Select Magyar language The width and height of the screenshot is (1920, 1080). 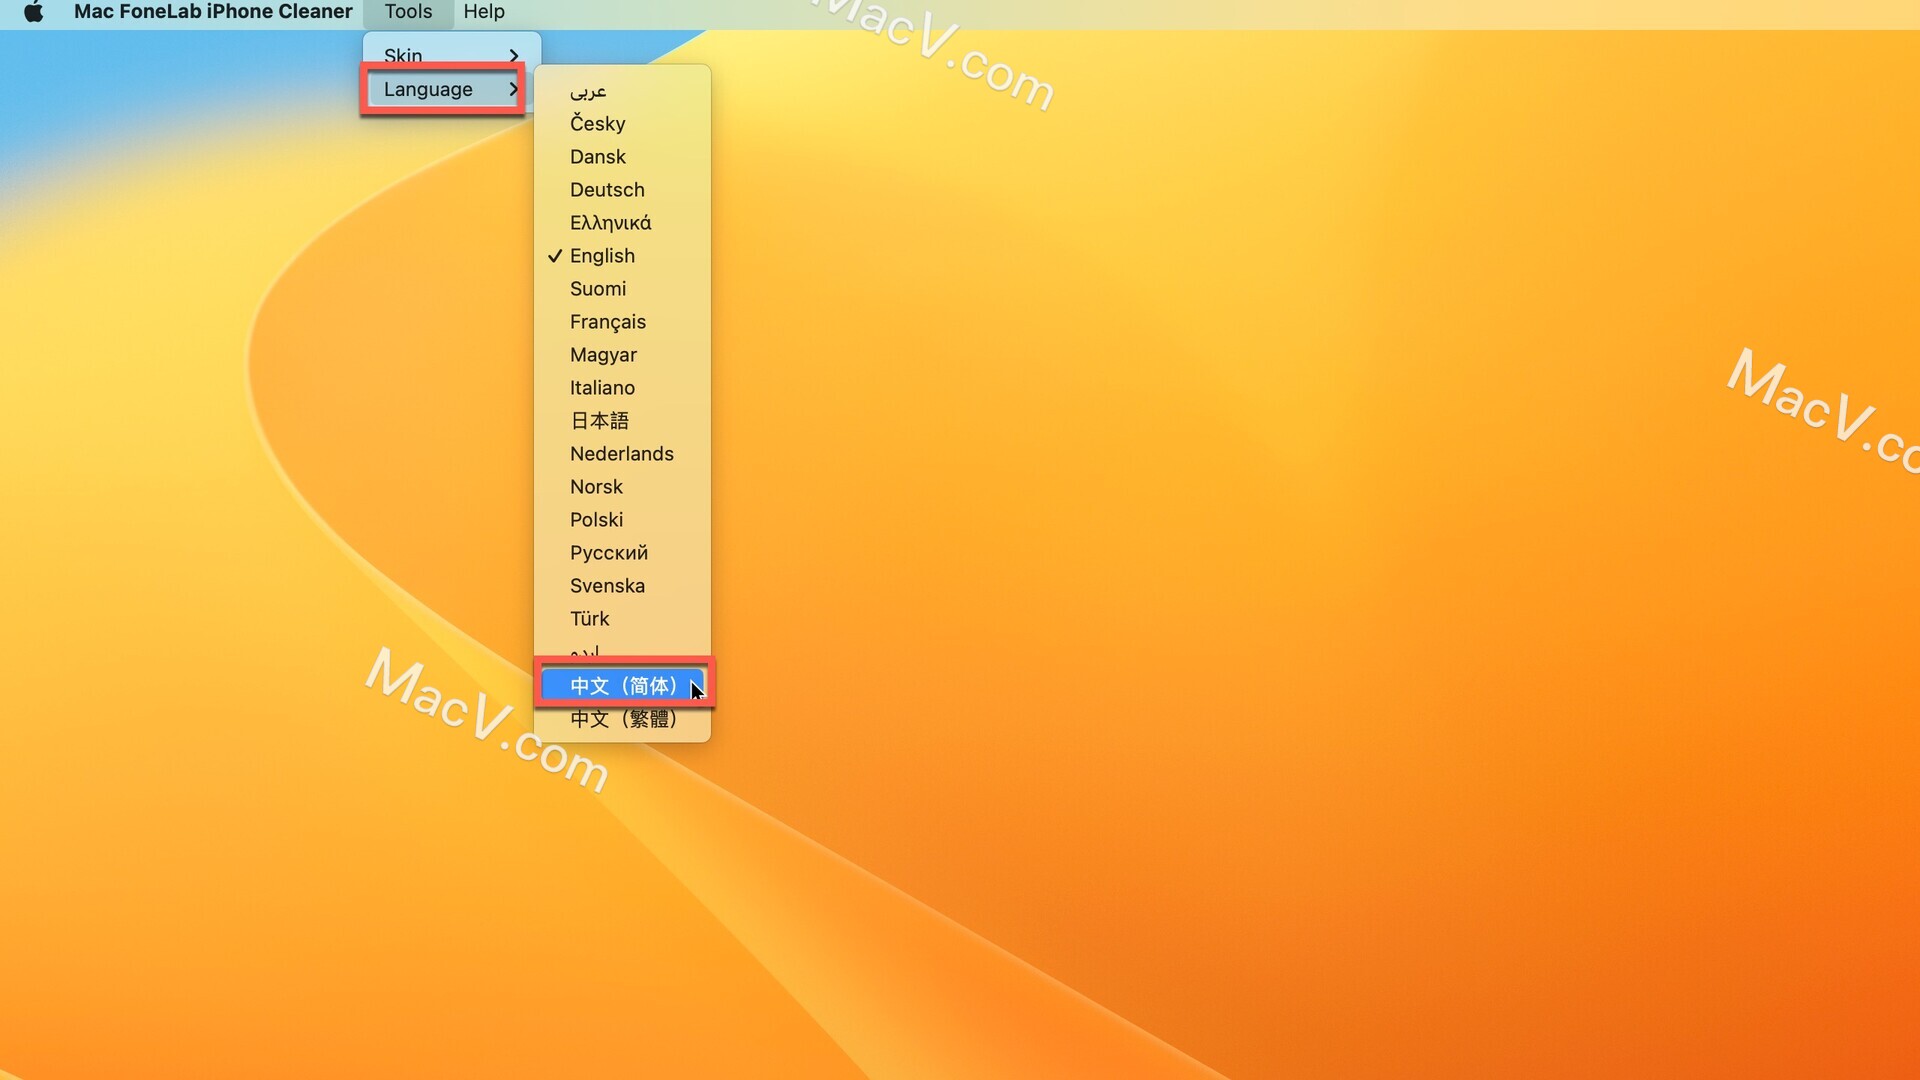point(622,355)
